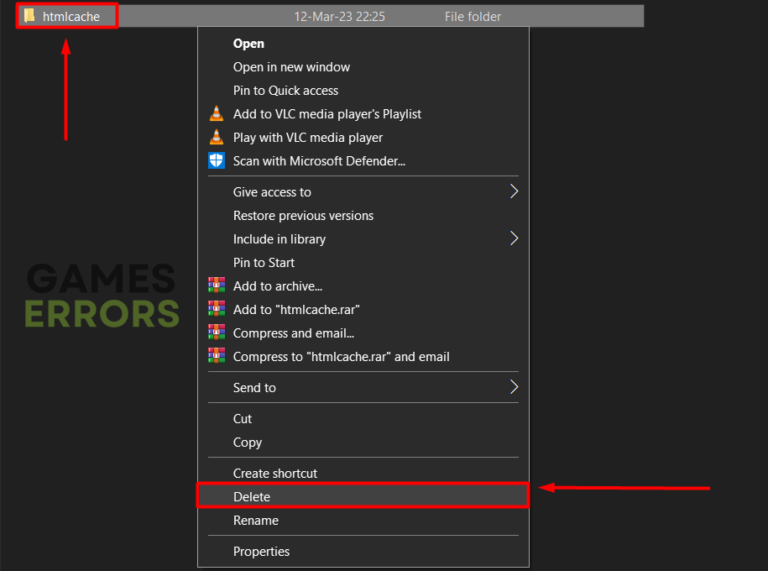Click the WinRAR icon beside Add to "htmlcache.rar"
The width and height of the screenshot is (768, 571).
[x=216, y=309]
